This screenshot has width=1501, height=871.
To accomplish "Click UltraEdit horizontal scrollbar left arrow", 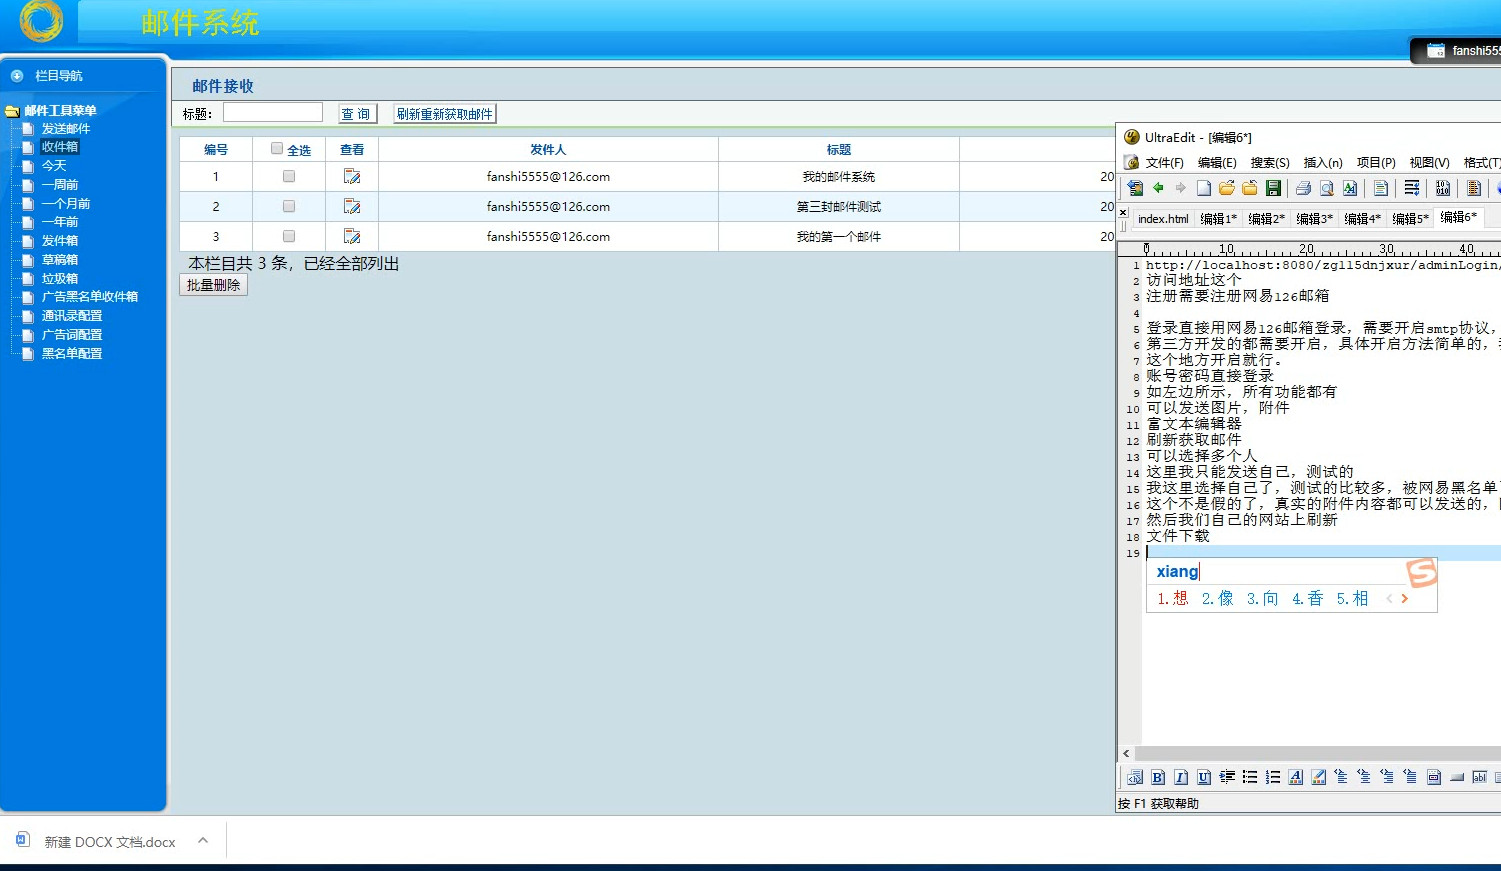I will pos(1126,753).
